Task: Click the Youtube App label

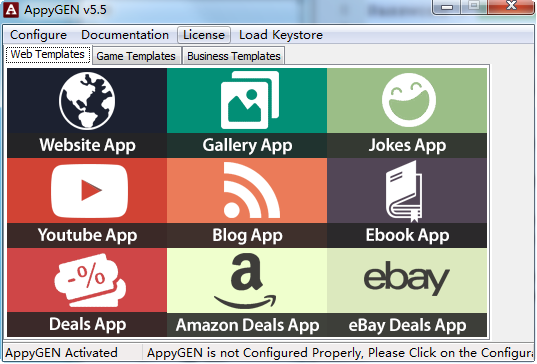Action: [87, 235]
